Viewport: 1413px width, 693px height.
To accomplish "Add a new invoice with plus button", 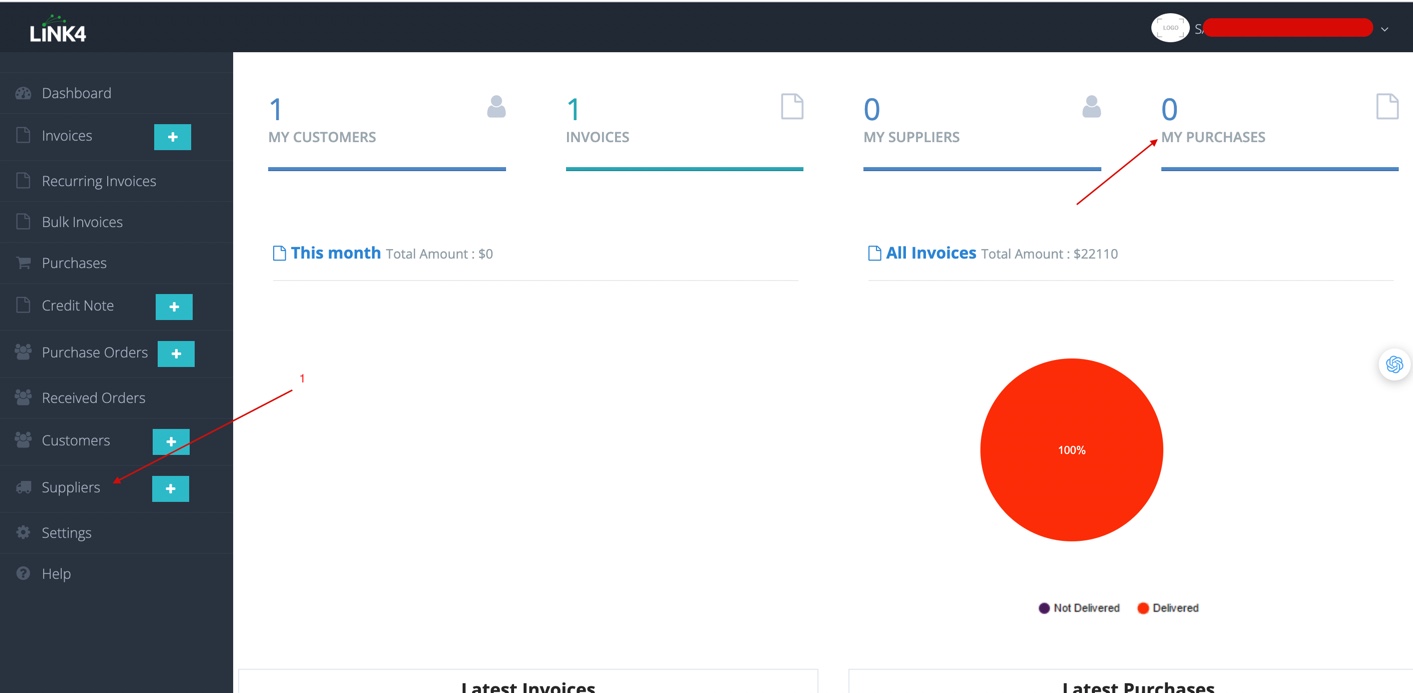I will (172, 137).
